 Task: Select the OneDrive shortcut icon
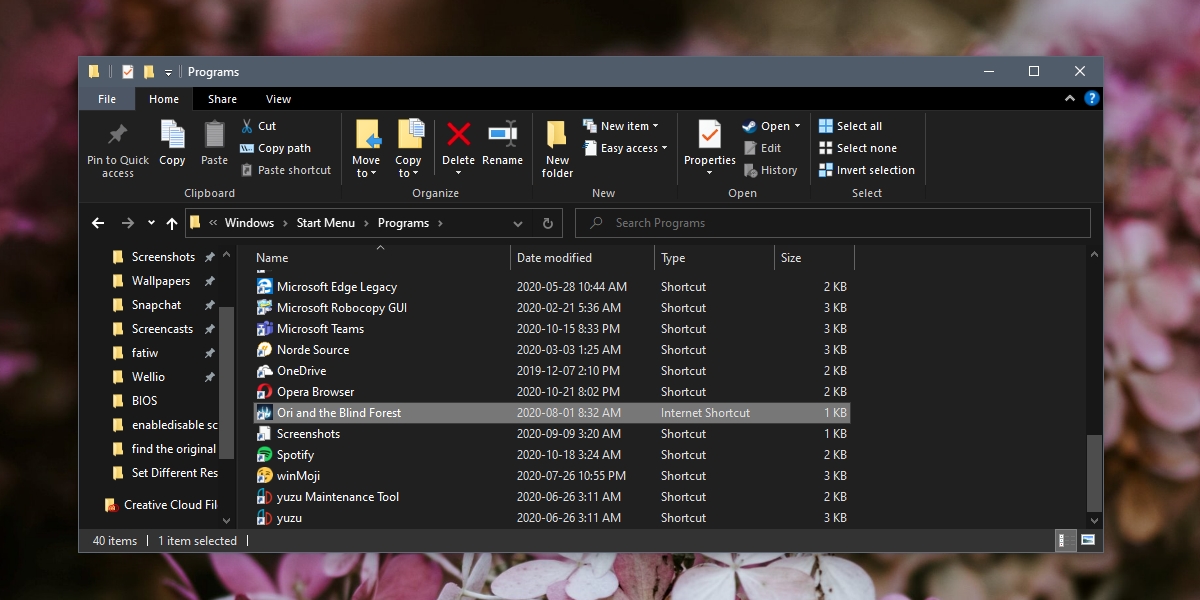[264, 371]
